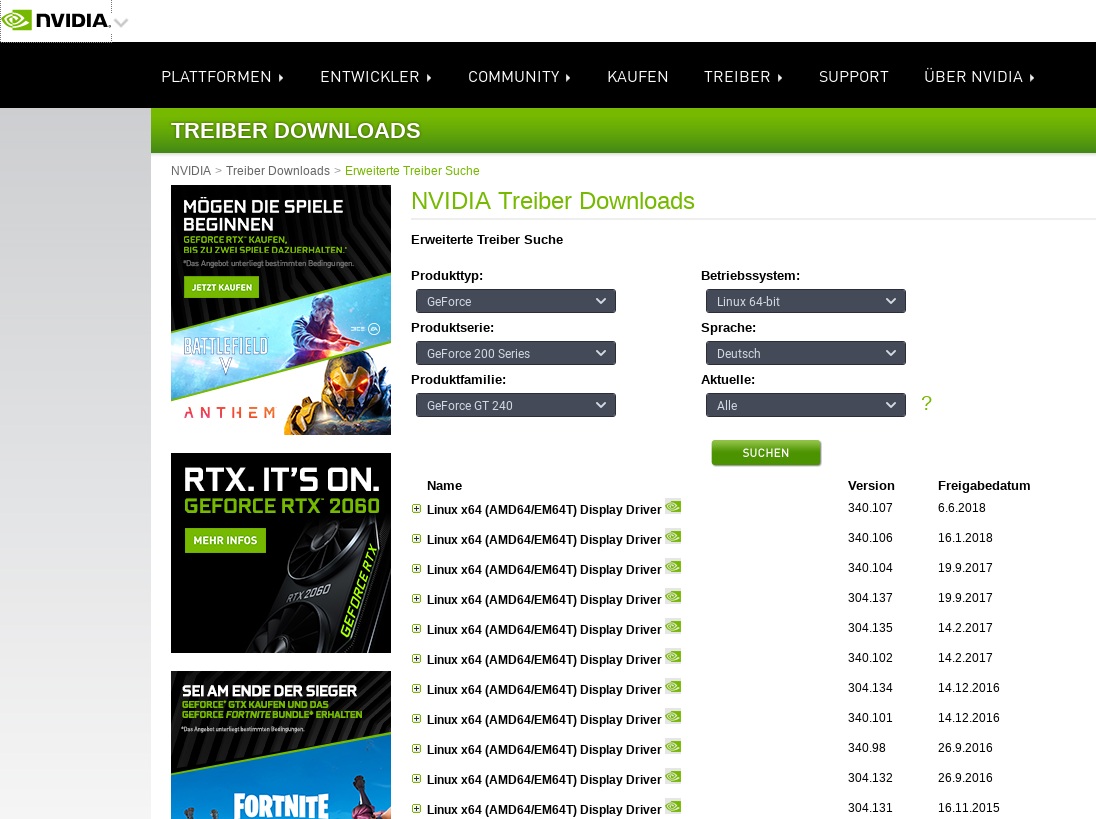Expand driver row version 304.131
Viewport: 1096px width, 819px height.
coord(417,809)
